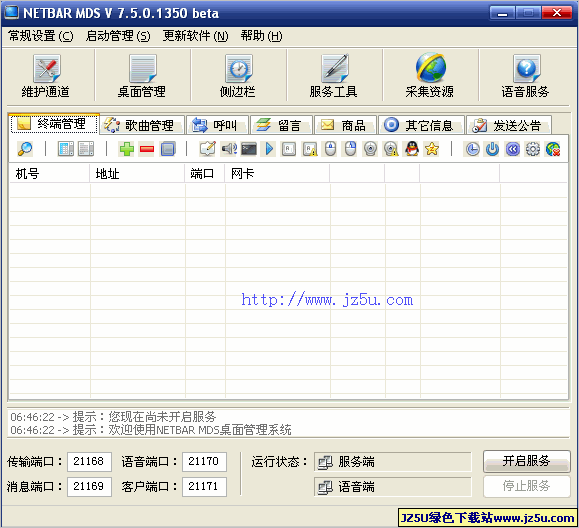The image size is (579, 528).
Task: Click the yellow star icon
Action: tap(432, 149)
